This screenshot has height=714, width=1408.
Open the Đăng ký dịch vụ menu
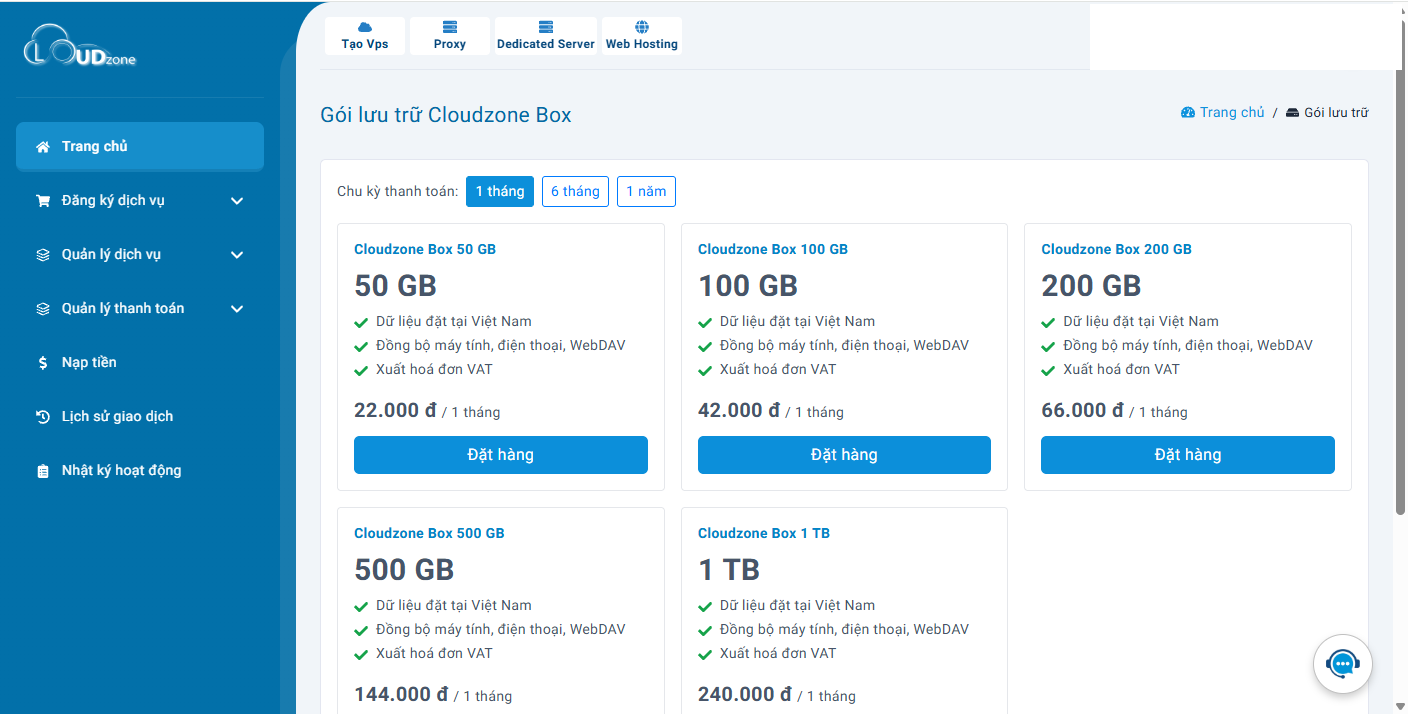[x=140, y=201]
